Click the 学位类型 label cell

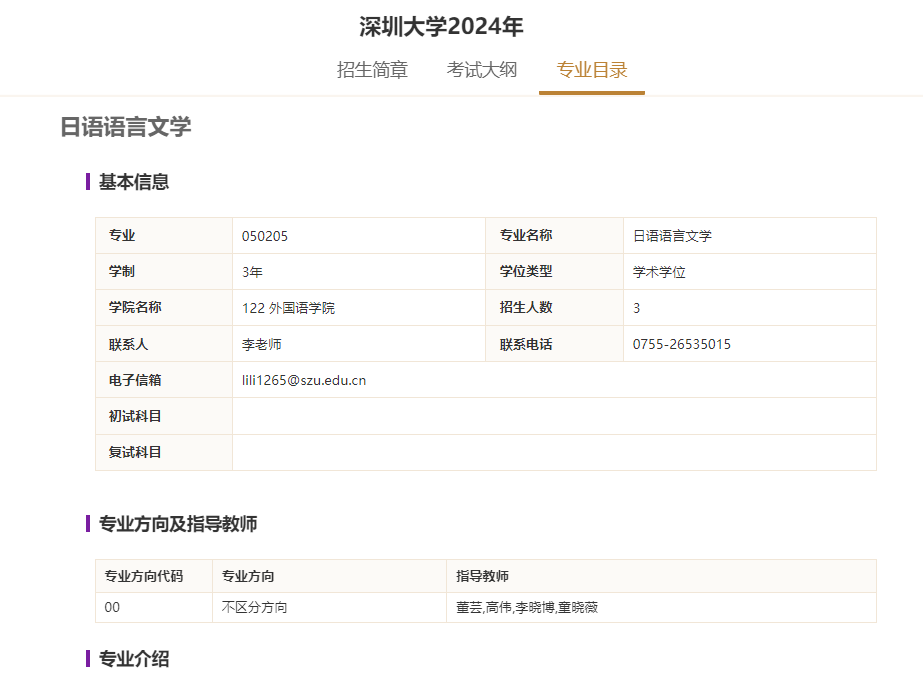pyautogui.click(x=554, y=272)
